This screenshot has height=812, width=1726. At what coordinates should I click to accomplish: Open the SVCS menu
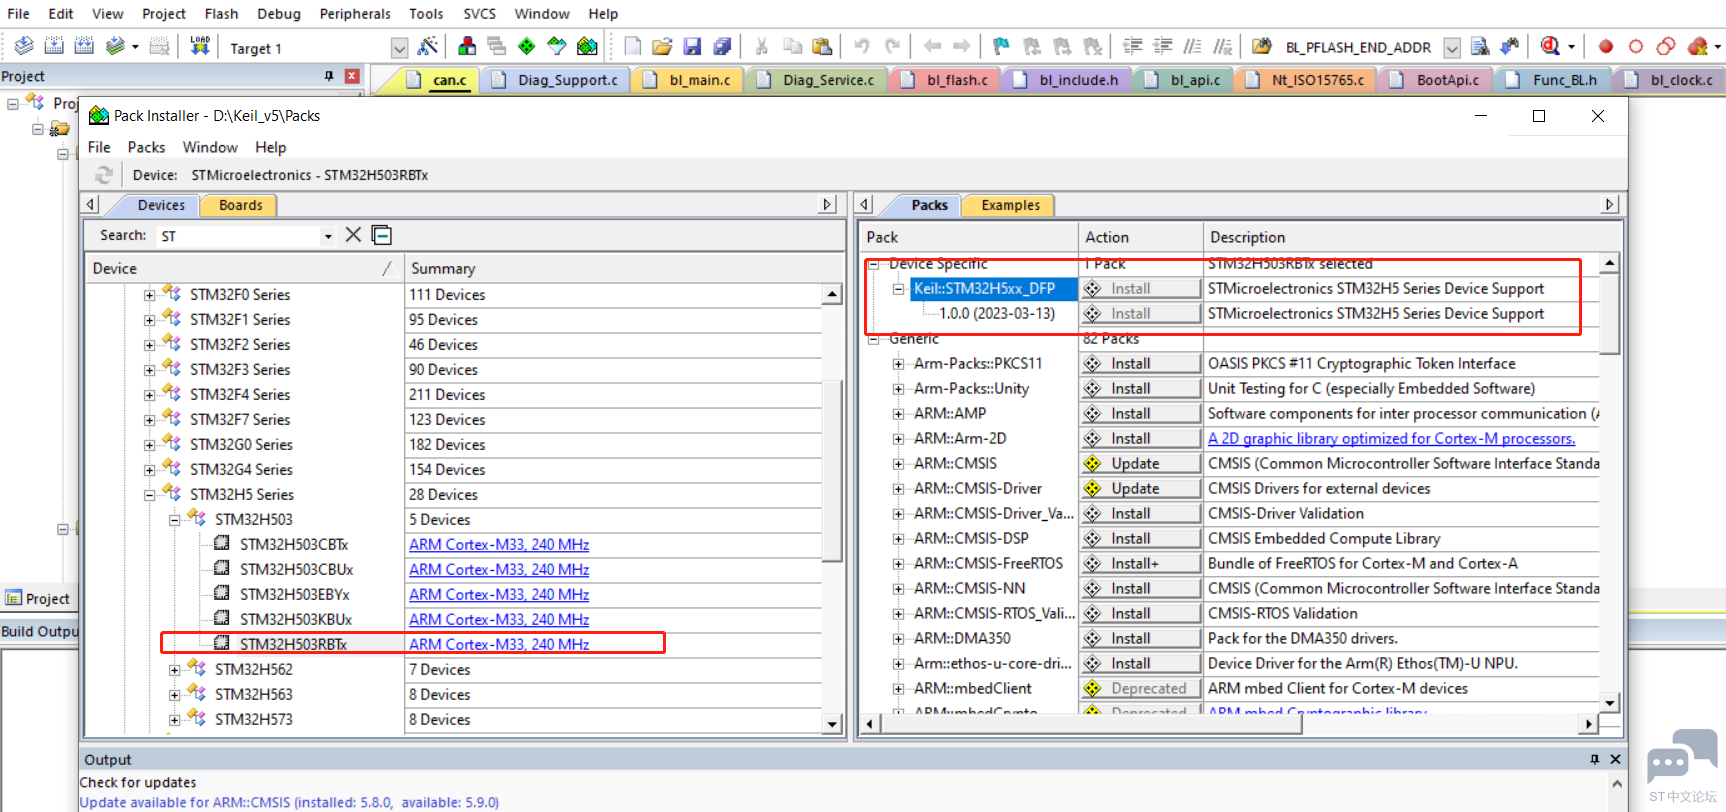[x=479, y=14]
